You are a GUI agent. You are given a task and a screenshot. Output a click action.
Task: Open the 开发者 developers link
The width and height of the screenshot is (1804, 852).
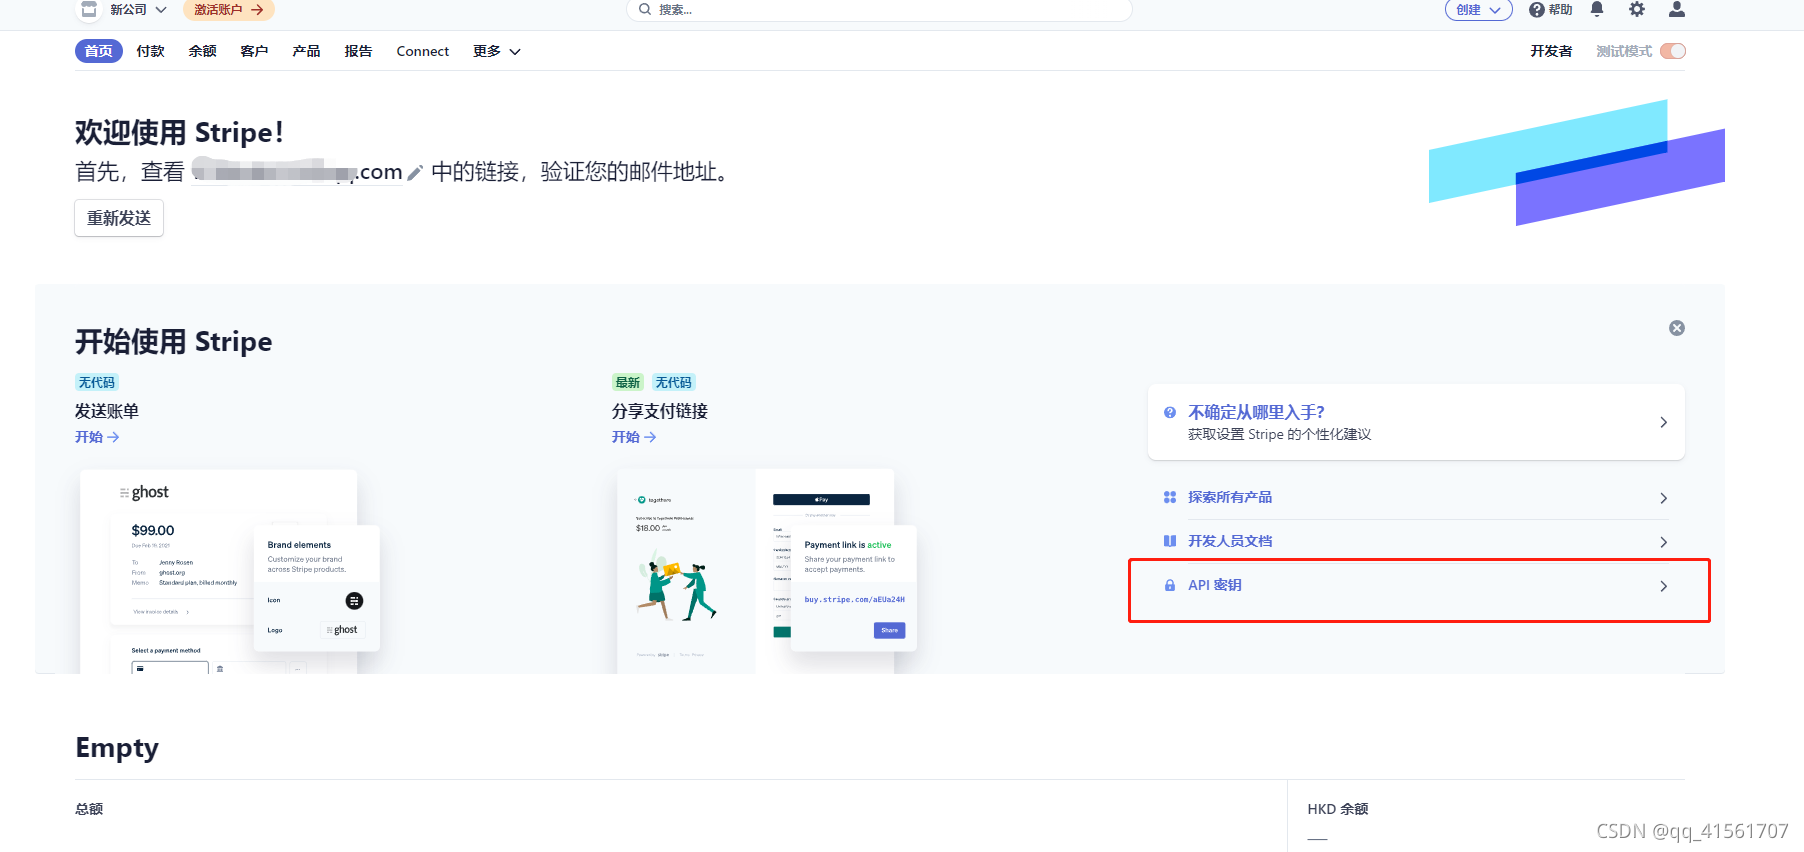tap(1550, 51)
